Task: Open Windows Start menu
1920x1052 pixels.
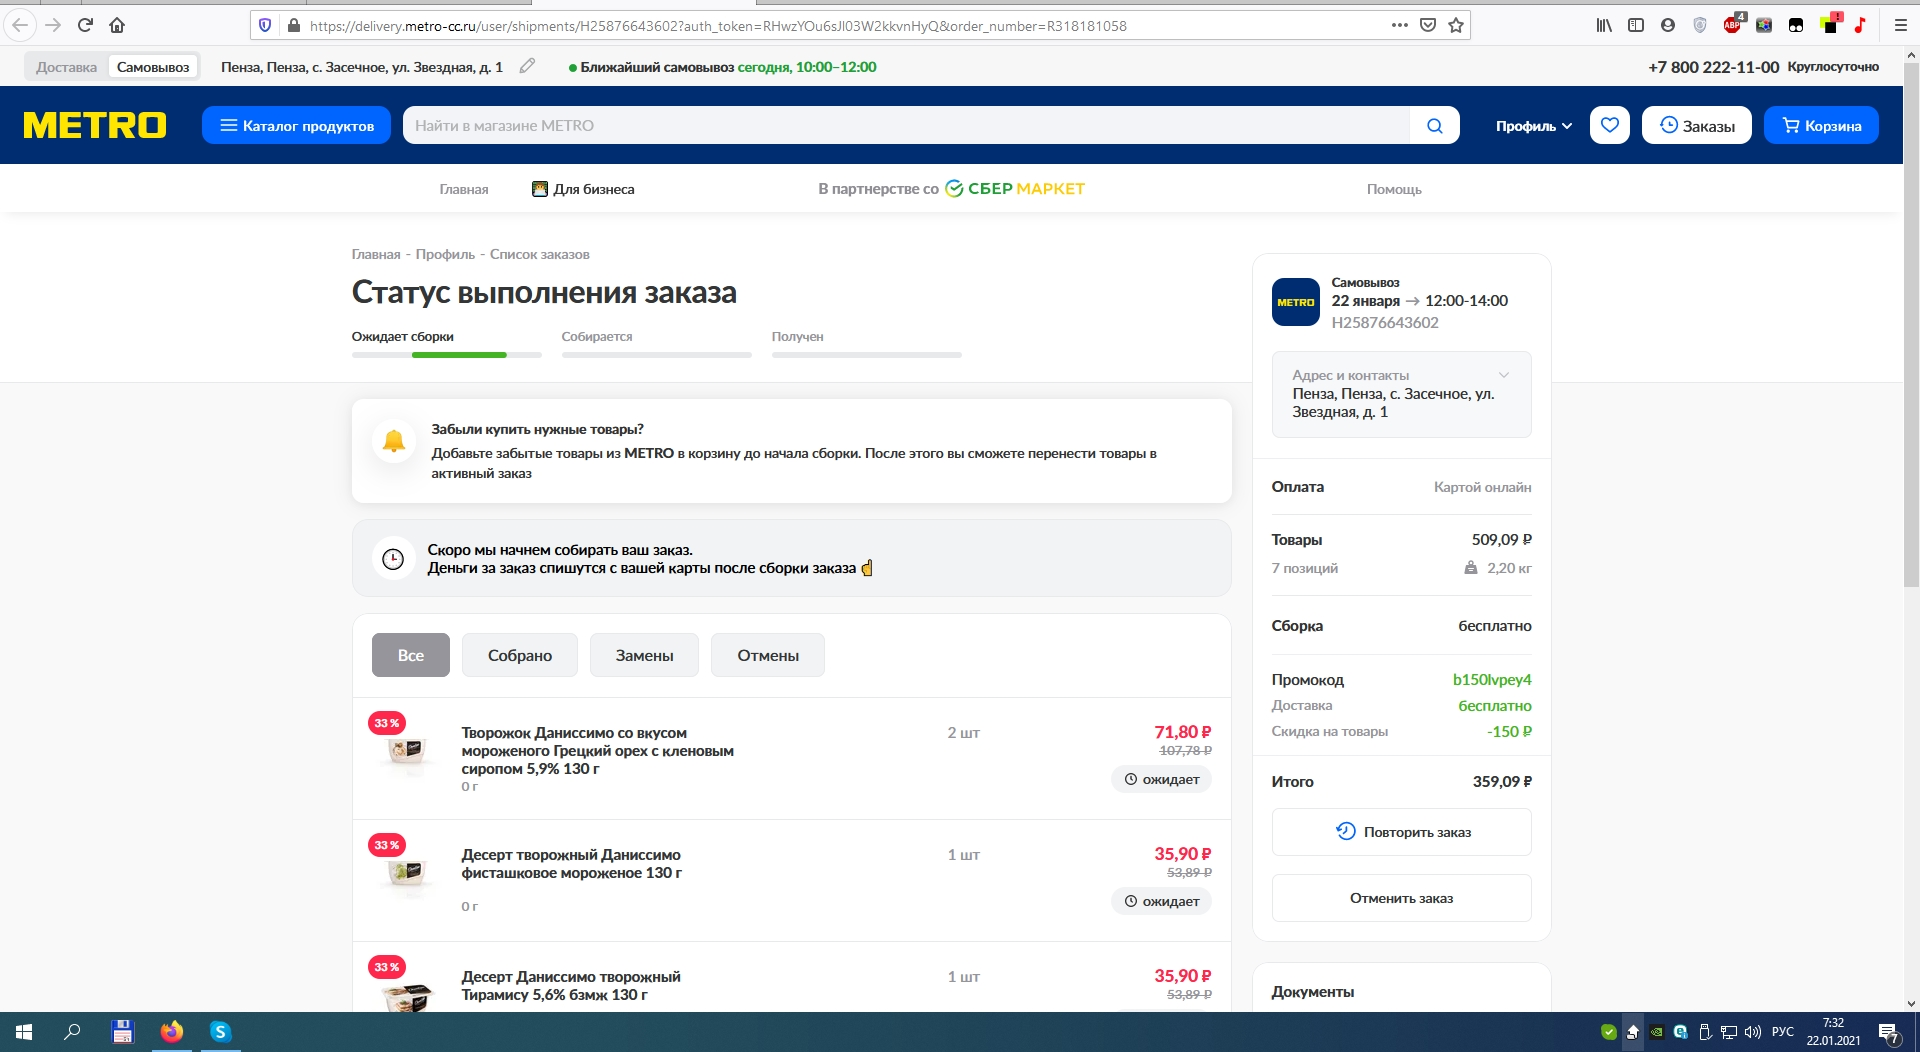Action: click(x=24, y=1032)
